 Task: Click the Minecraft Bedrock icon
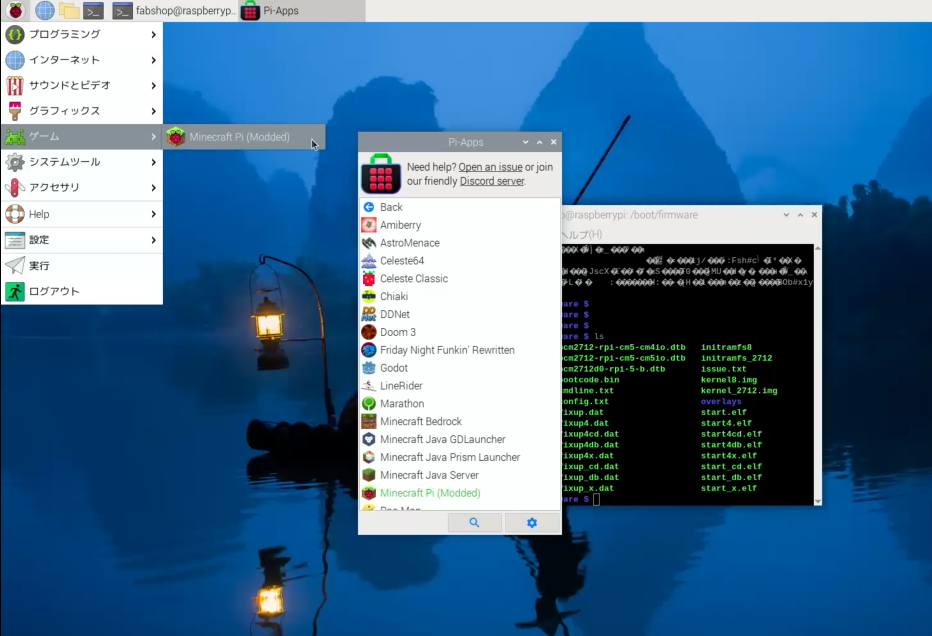369,421
